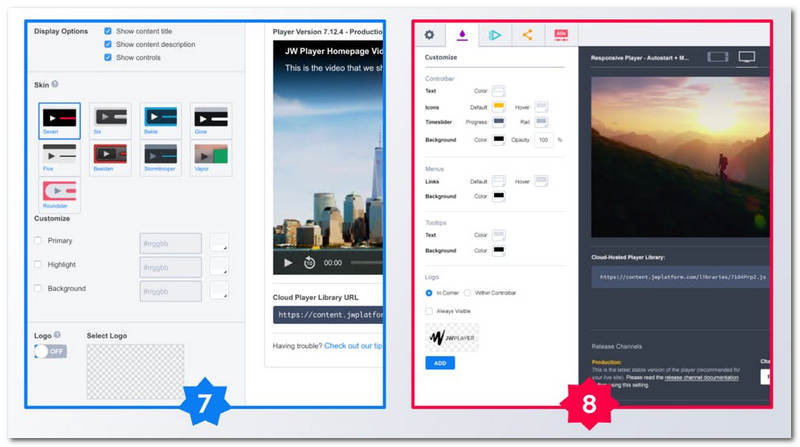Rewind 10 seconds in the video player
The height and width of the screenshot is (447, 800).
coord(309,263)
